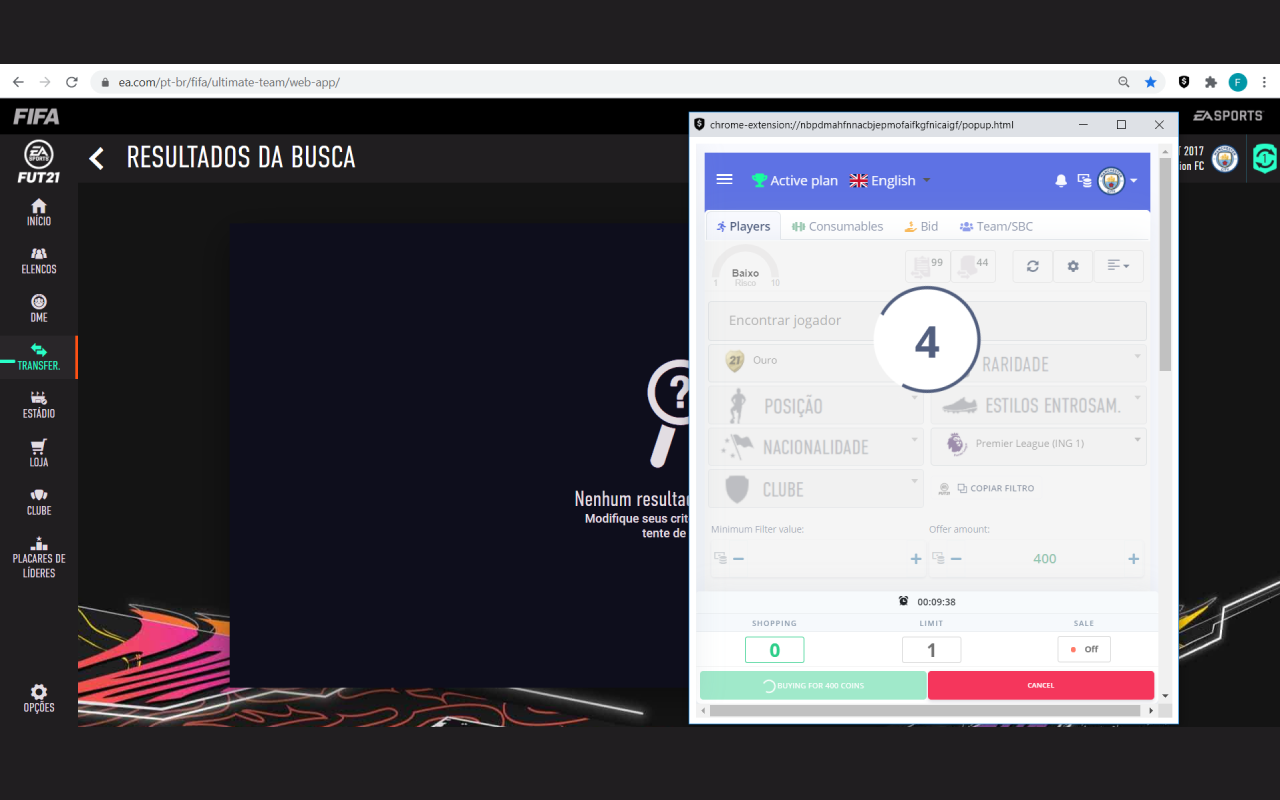The height and width of the screenshot is (800, 1280).
Task: Toggle the Sale Off switch
Action: coord(1084,649)
